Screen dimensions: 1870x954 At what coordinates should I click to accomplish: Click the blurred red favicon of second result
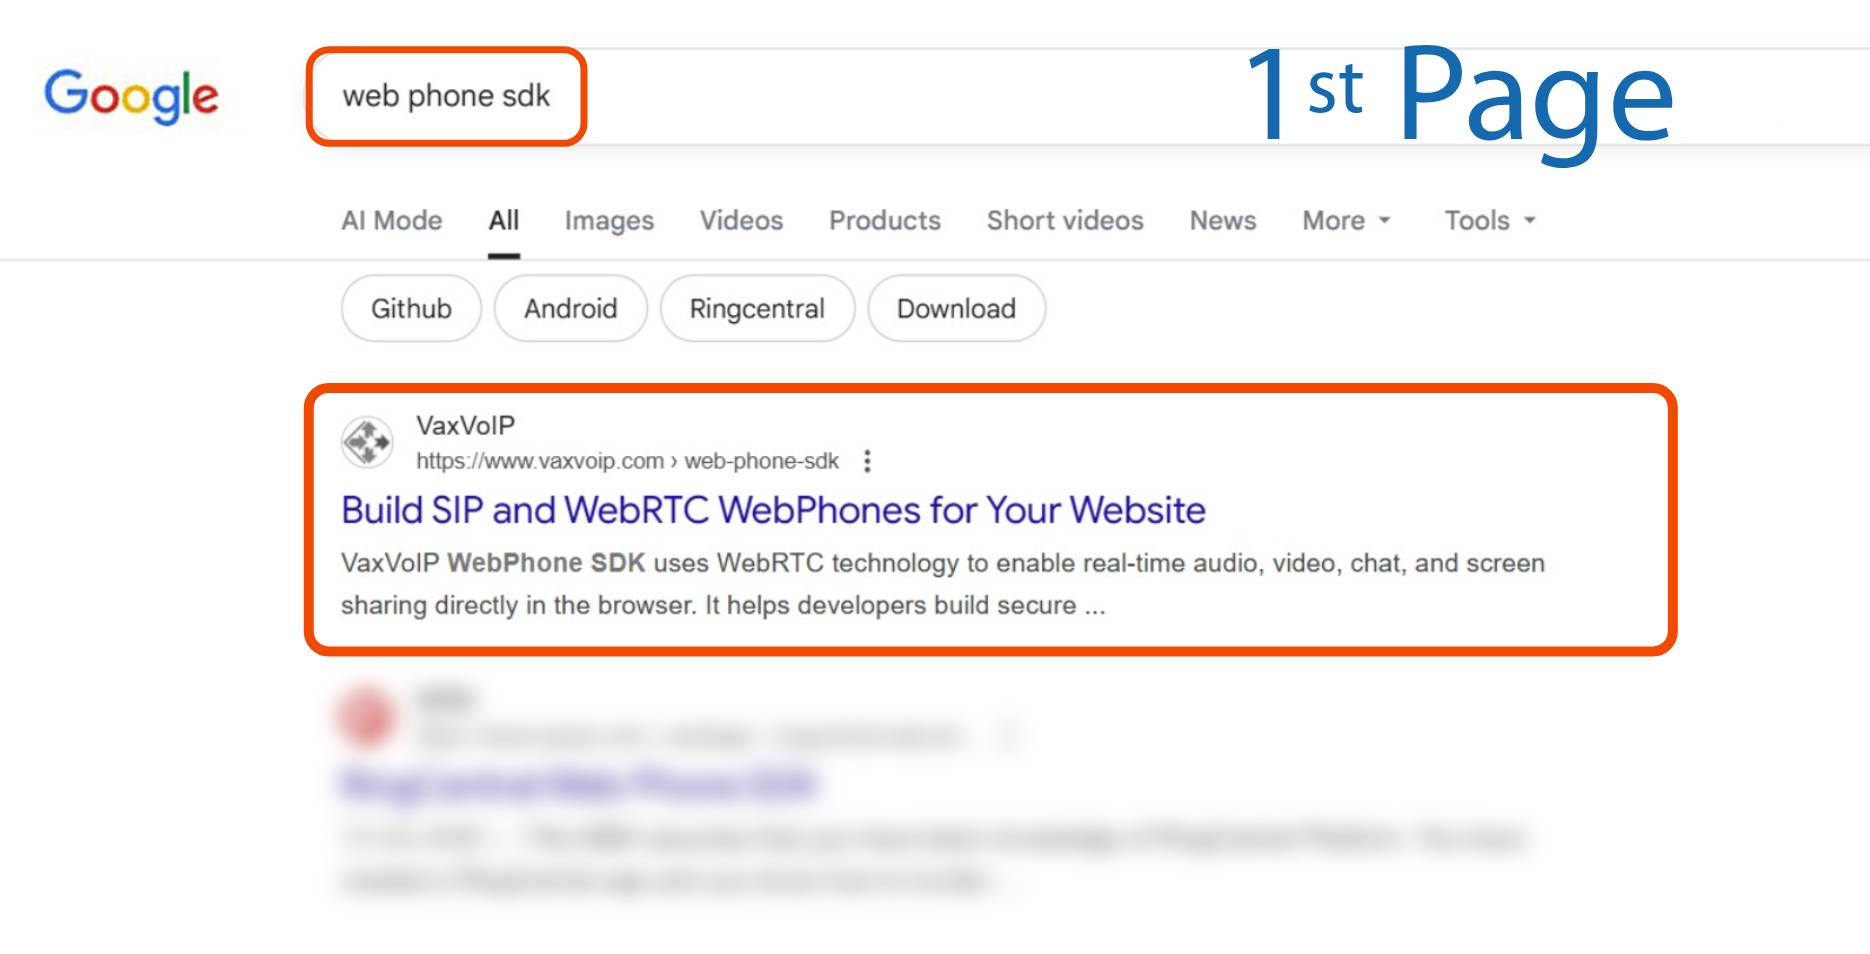point(366,716)
